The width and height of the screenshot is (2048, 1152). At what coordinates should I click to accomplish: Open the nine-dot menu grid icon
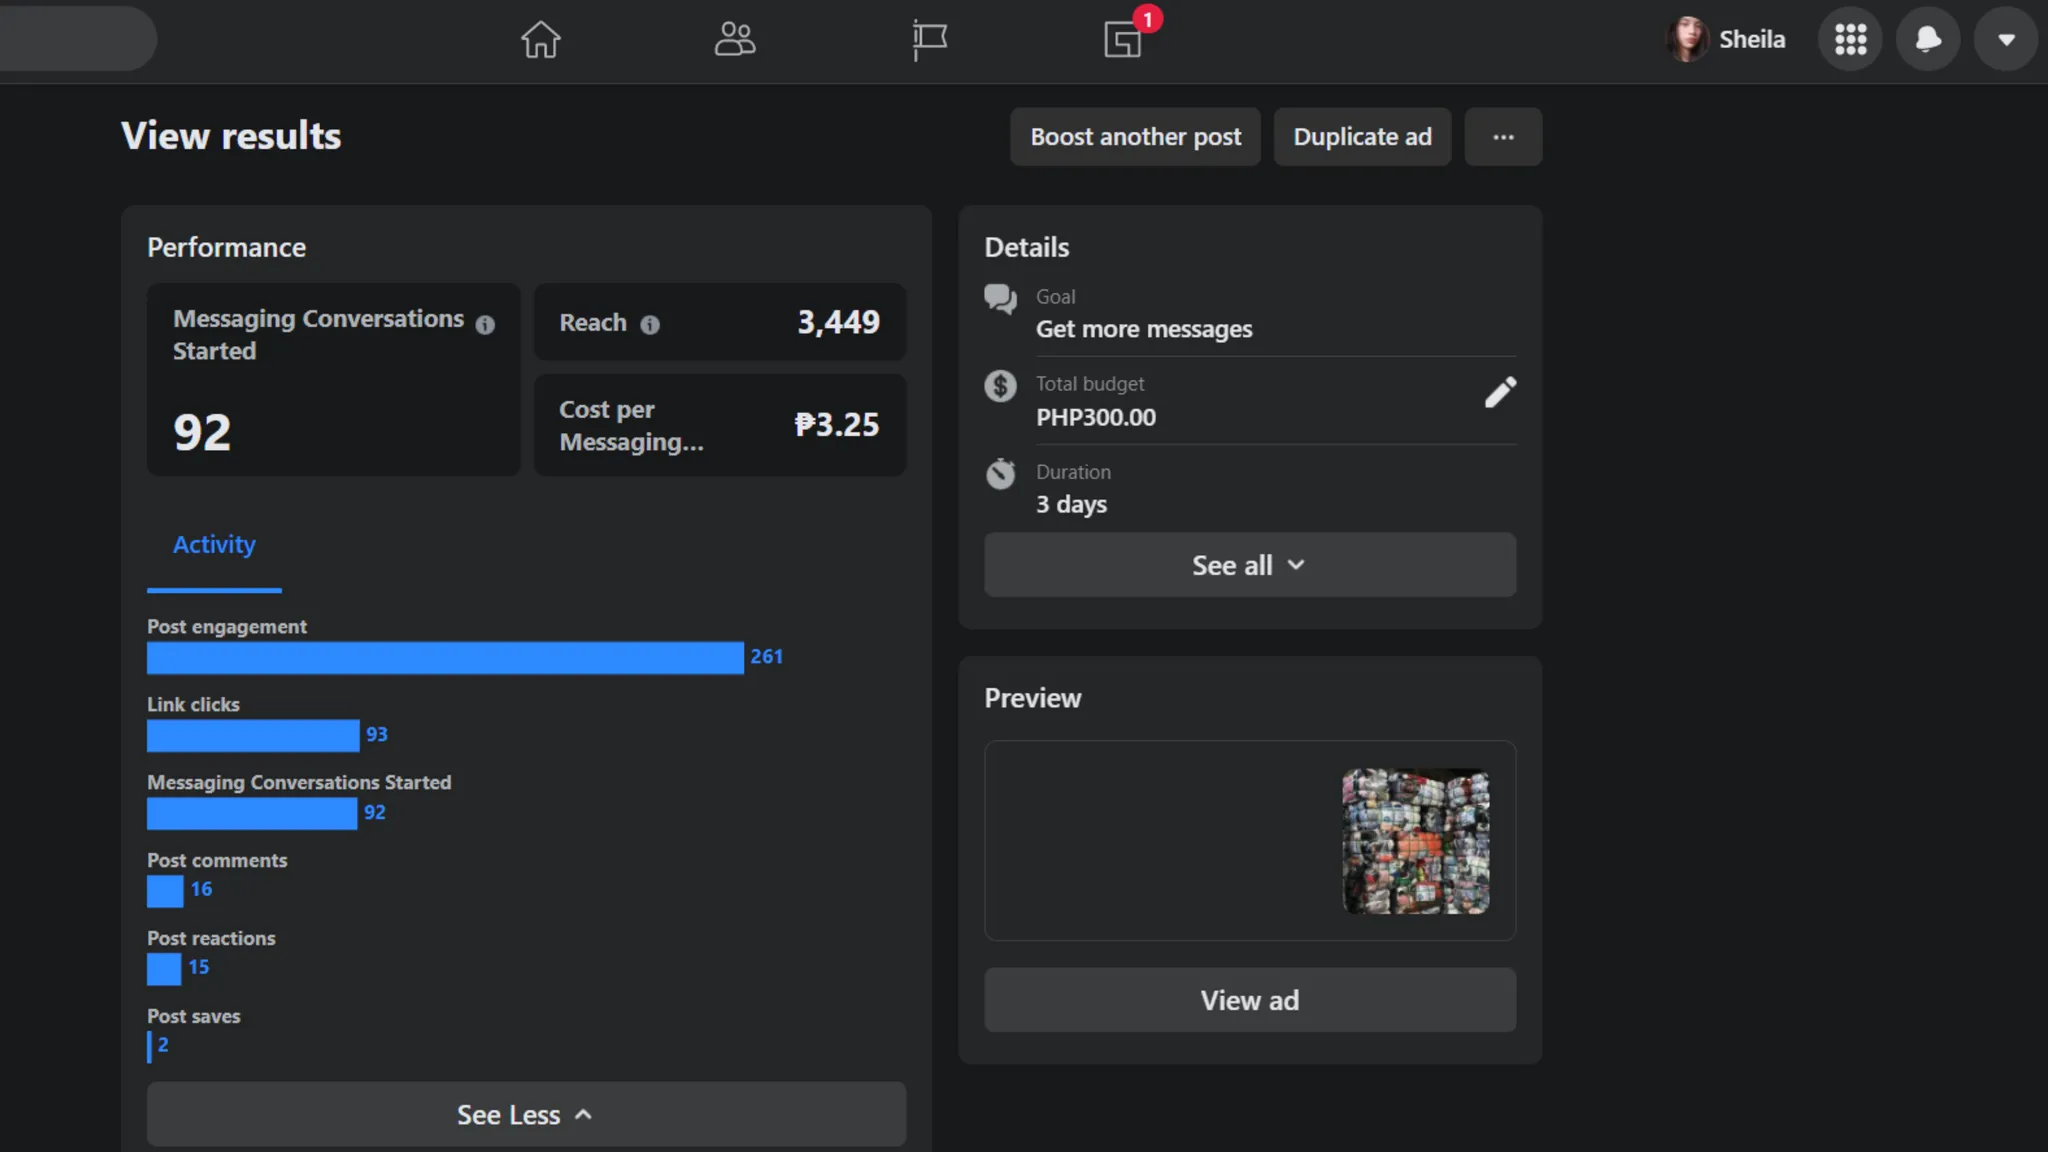point(1850,40)
